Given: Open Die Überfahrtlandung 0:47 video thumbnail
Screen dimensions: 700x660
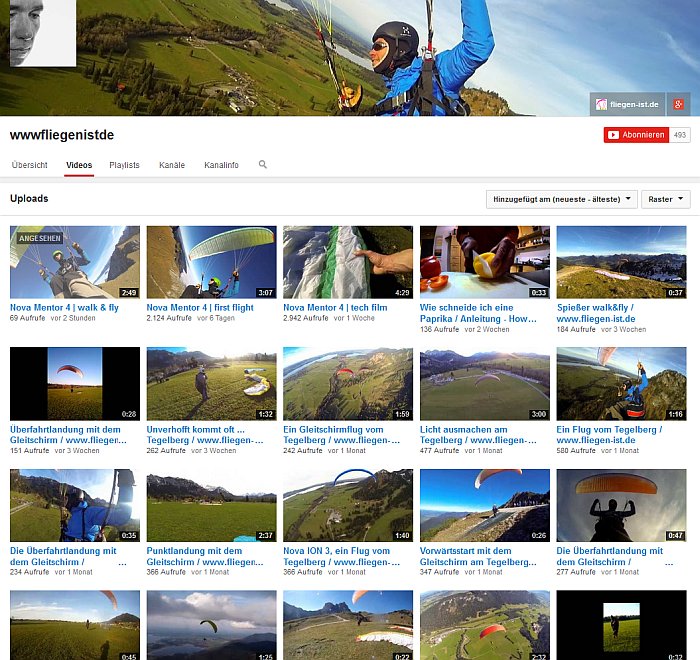Looking at the screenshot, I should click(x=621, y=505).
